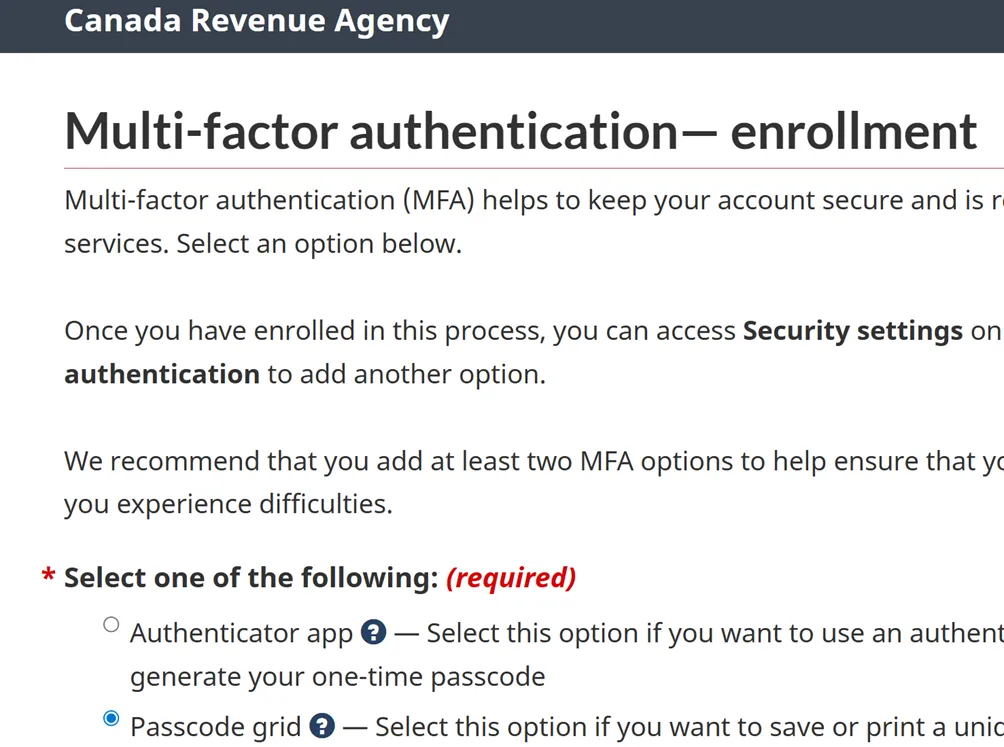Open help icon beside Authenticator app
The image size is (1004, 747).
(x=373, y=633)
